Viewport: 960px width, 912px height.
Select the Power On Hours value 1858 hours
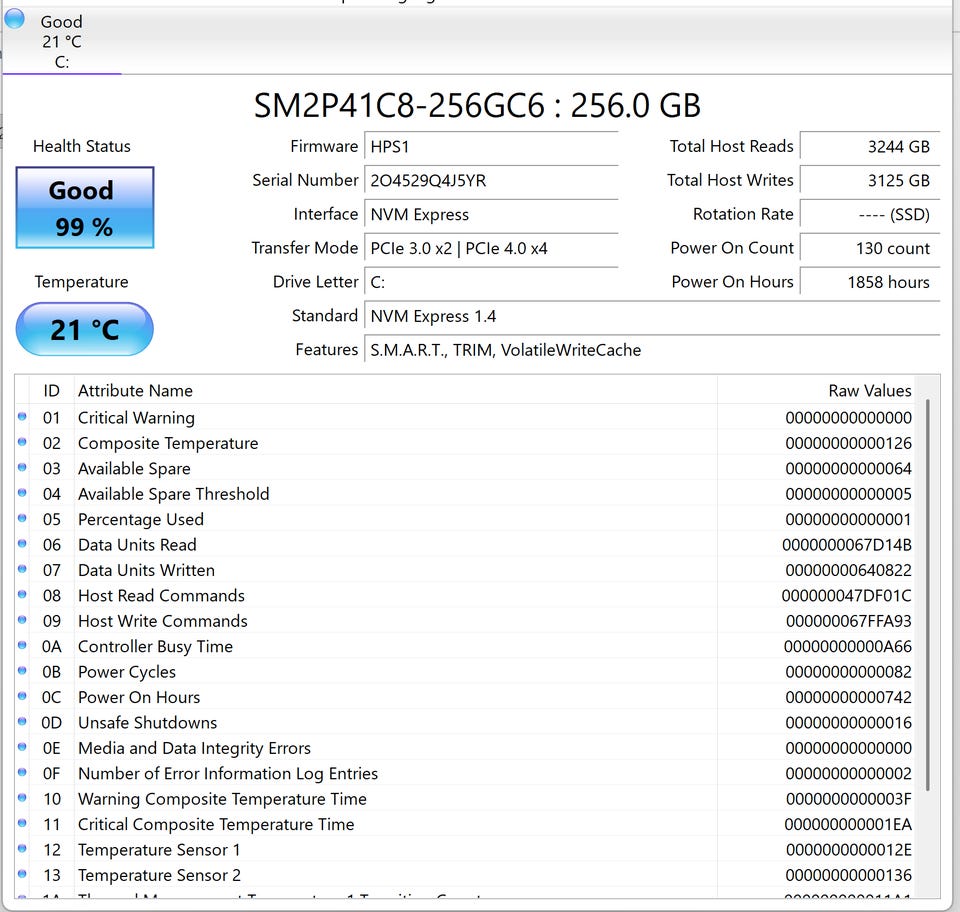click(x=870, y=282)
